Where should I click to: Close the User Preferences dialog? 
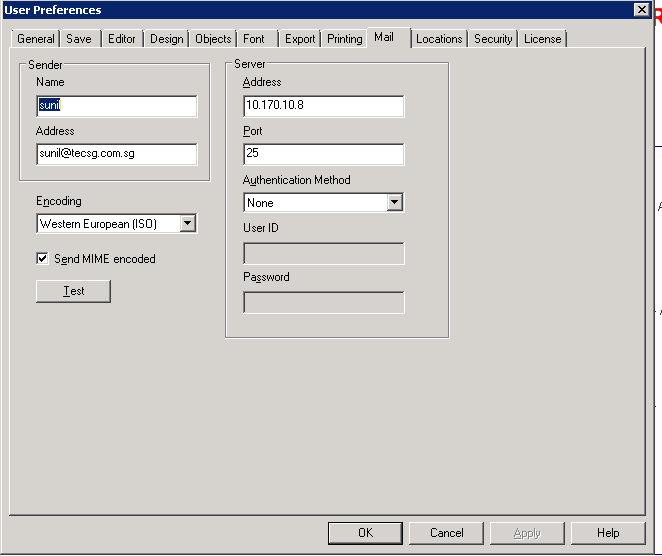coord(642,10)
